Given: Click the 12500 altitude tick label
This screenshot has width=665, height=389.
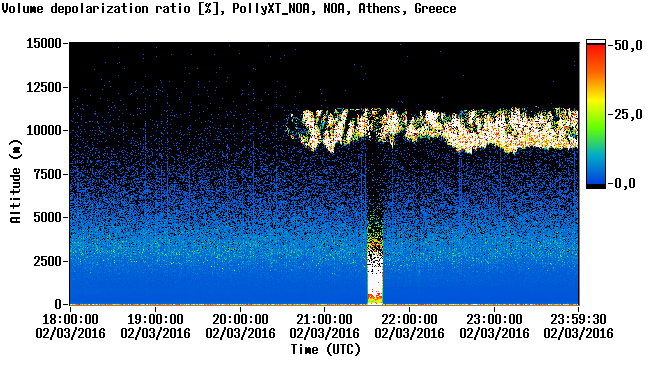Looking at the screenshot, I should point(44,87).
